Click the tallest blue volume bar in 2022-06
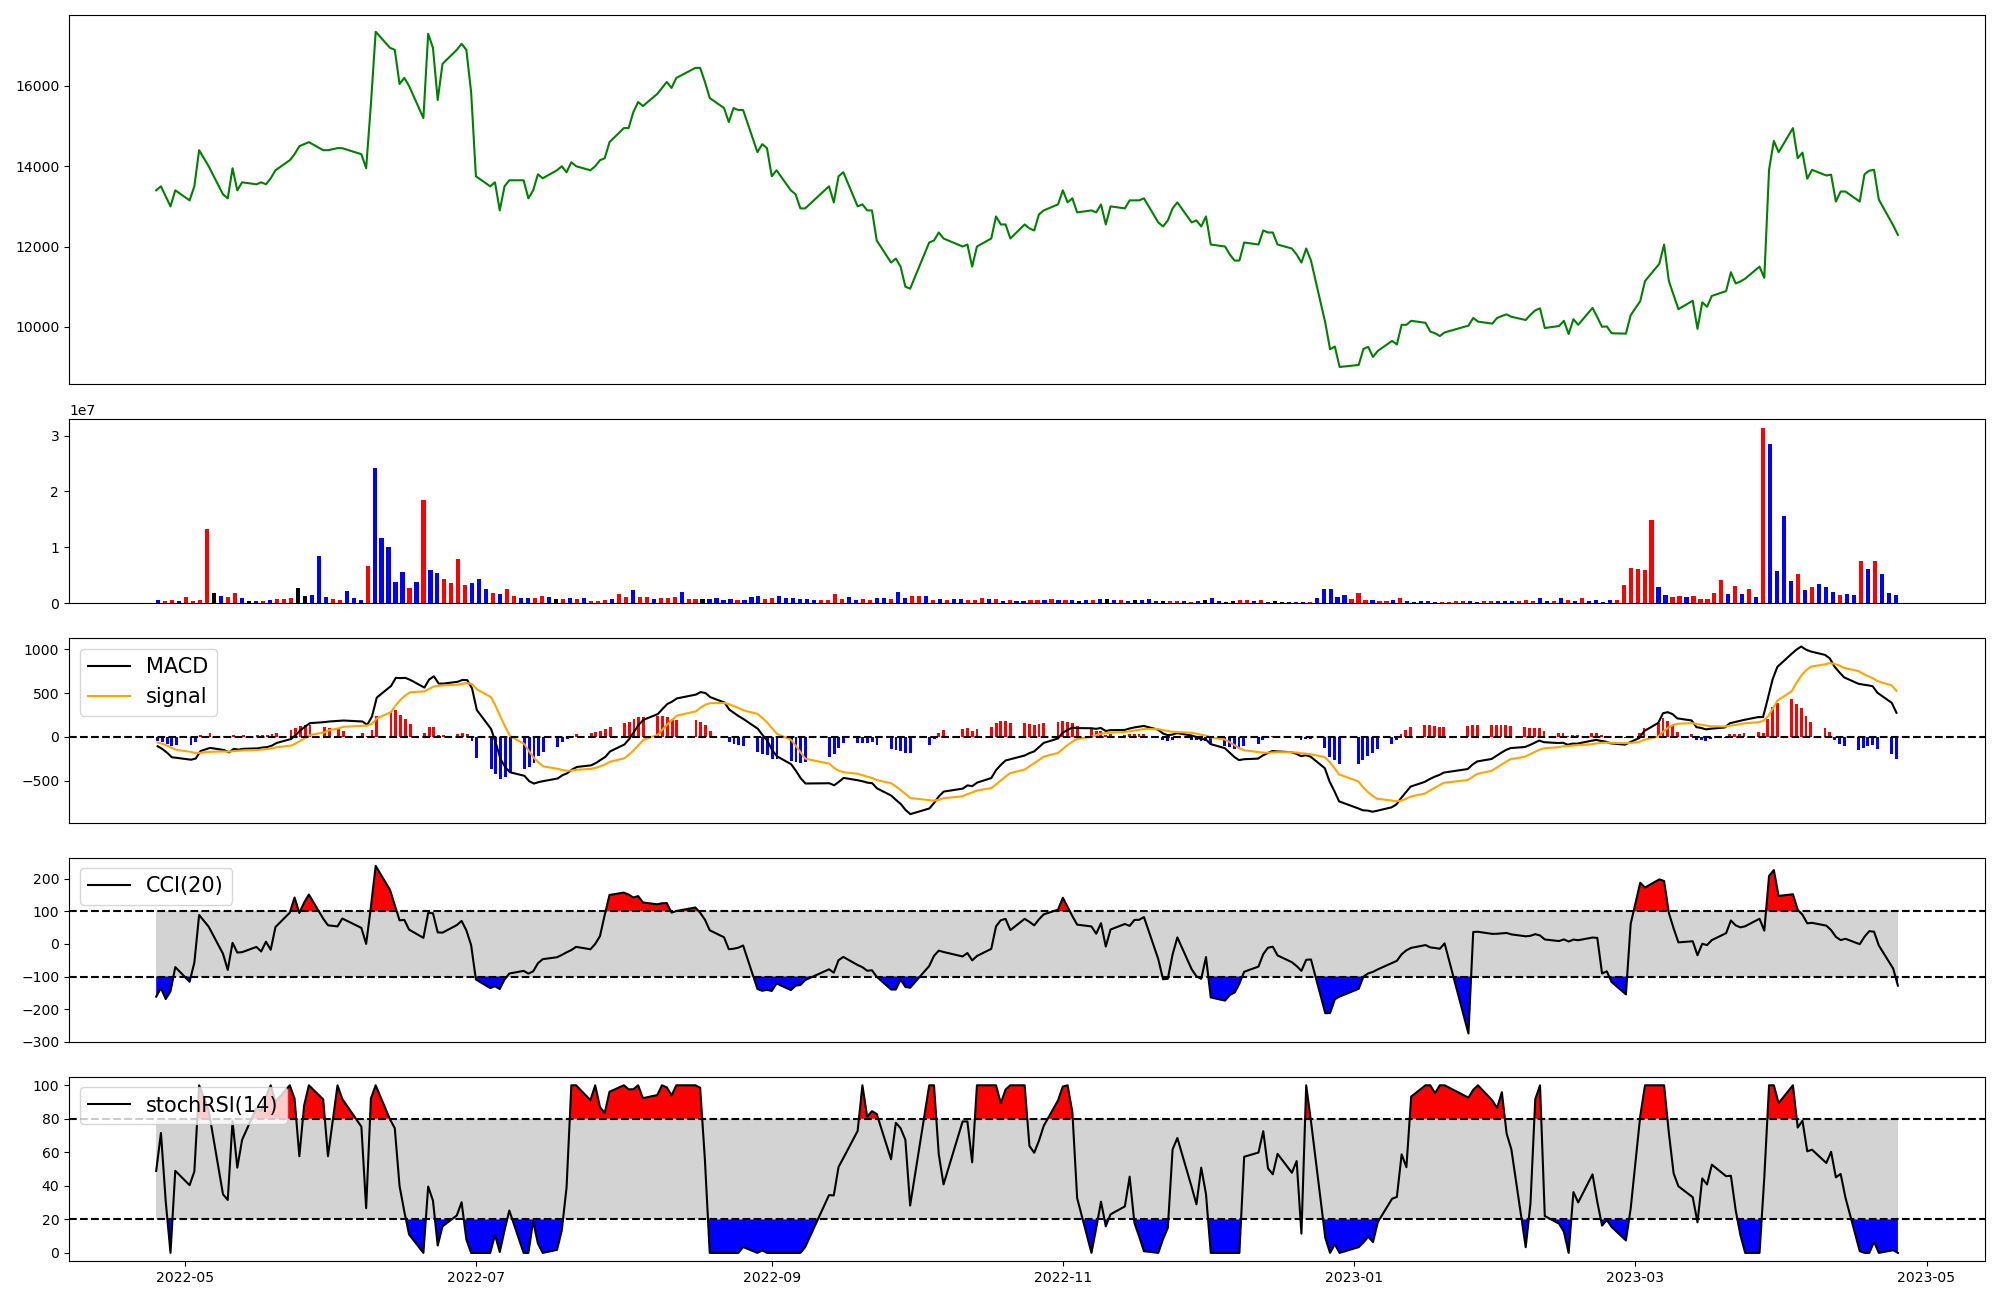This screenshot has height=1300, width=2000. 375,535
